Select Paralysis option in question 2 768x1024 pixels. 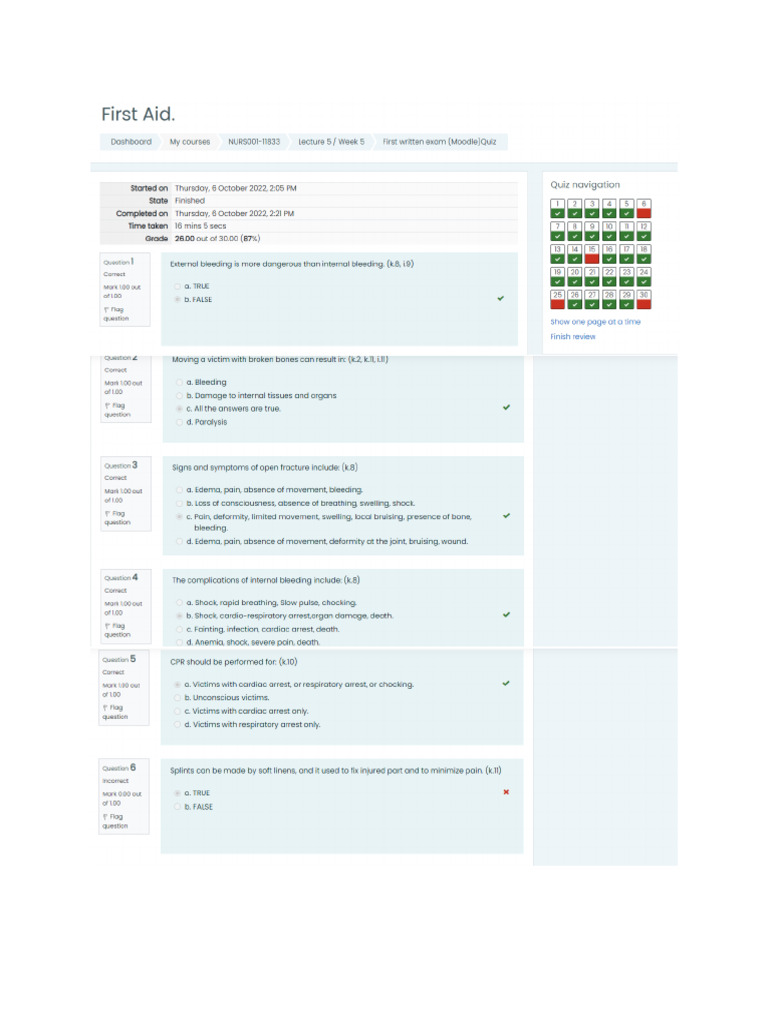[x=180, y=423]
